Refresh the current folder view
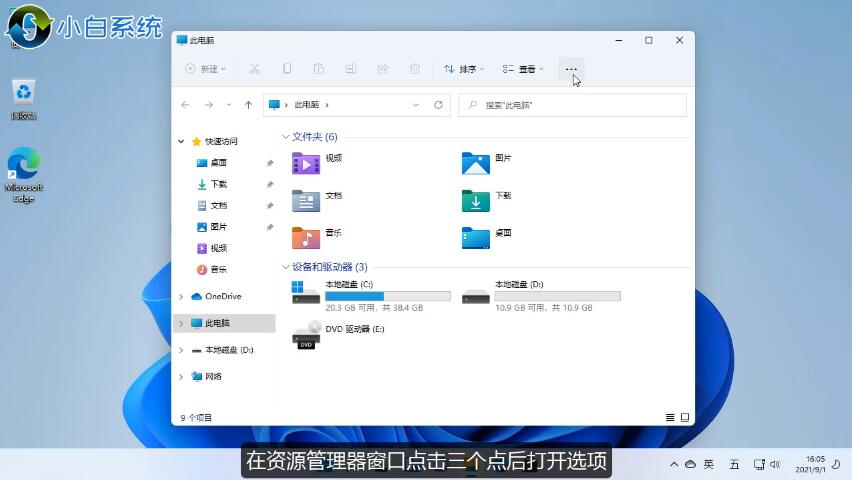The width and height of the screenshot is (852, 480). 439,105
